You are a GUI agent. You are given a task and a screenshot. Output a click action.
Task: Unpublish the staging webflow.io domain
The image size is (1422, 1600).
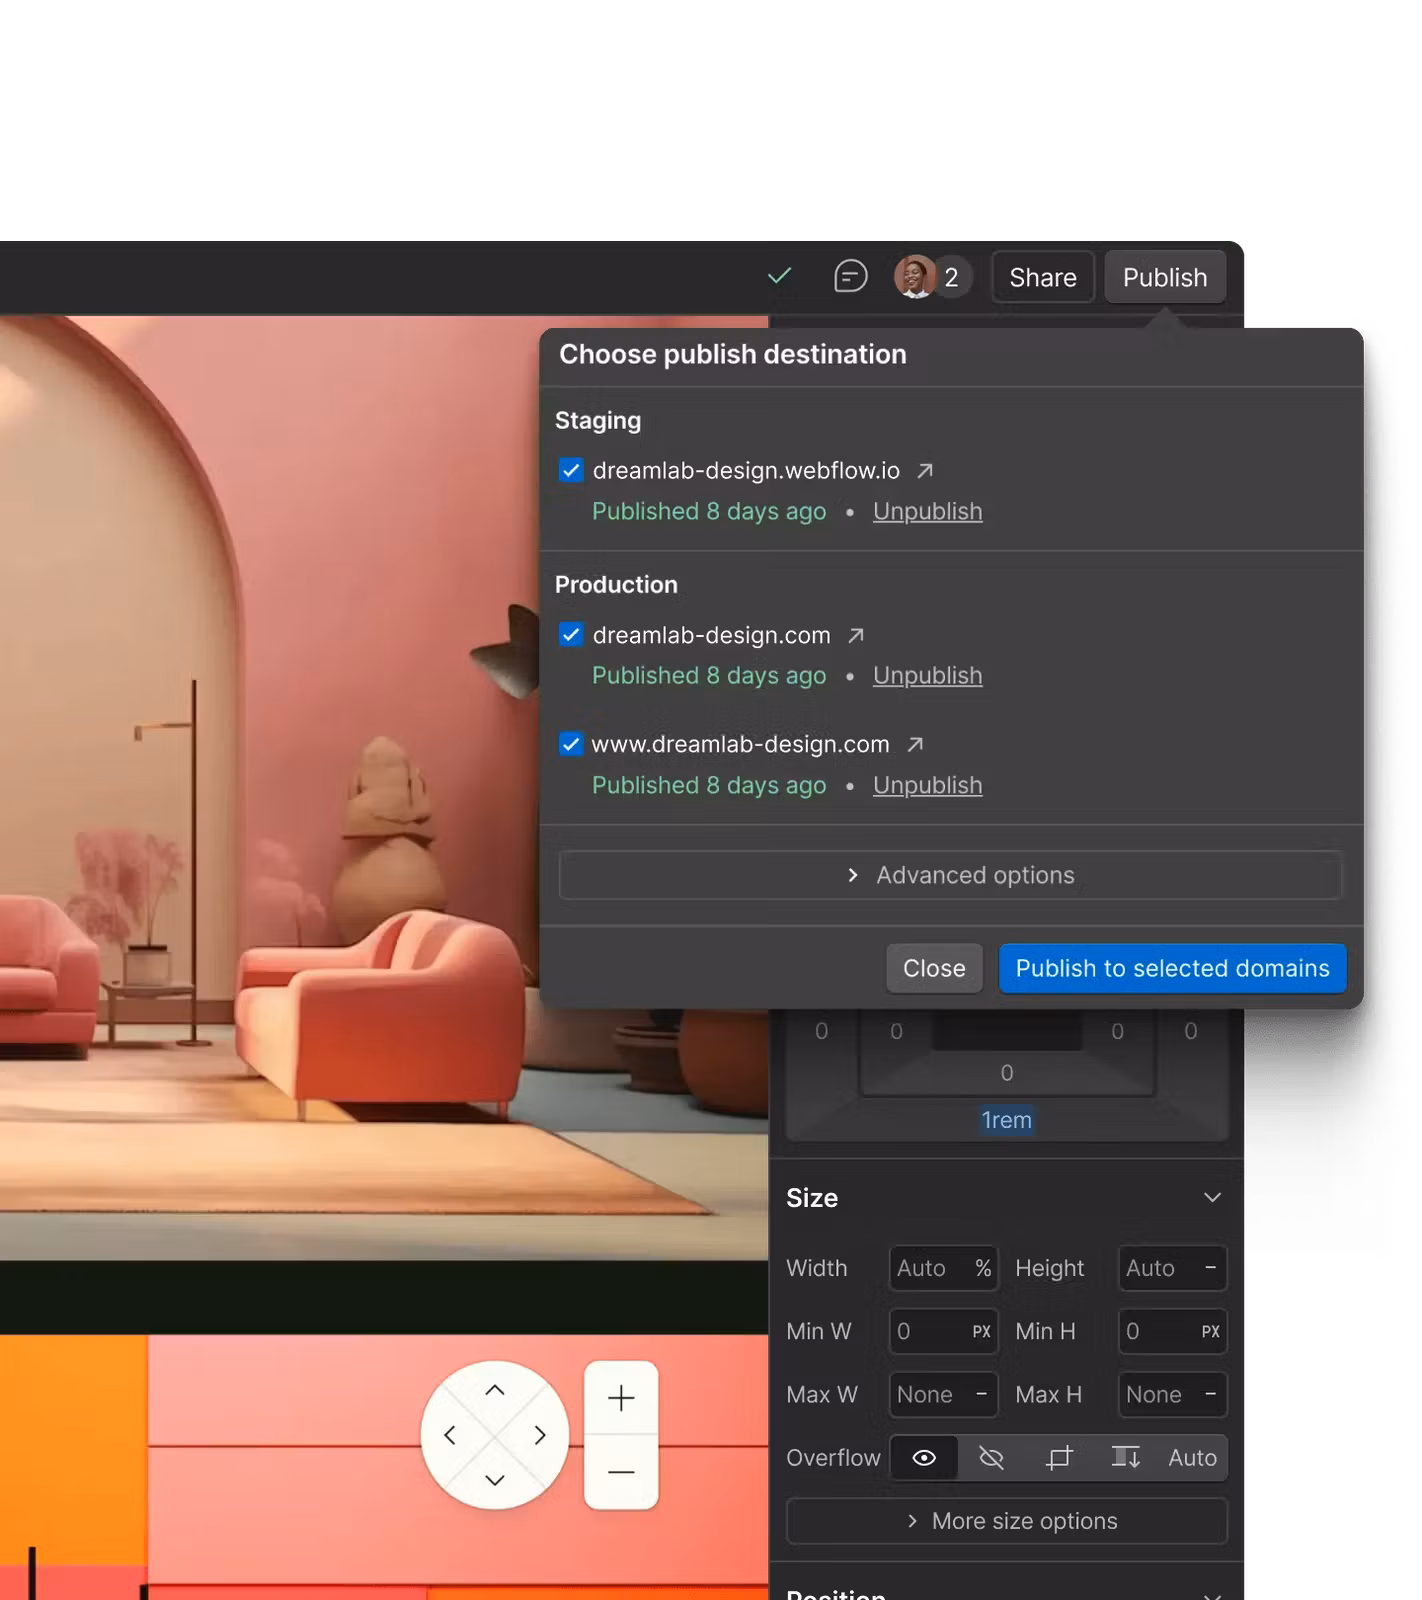pyautogui.click(x=927, y=512)
